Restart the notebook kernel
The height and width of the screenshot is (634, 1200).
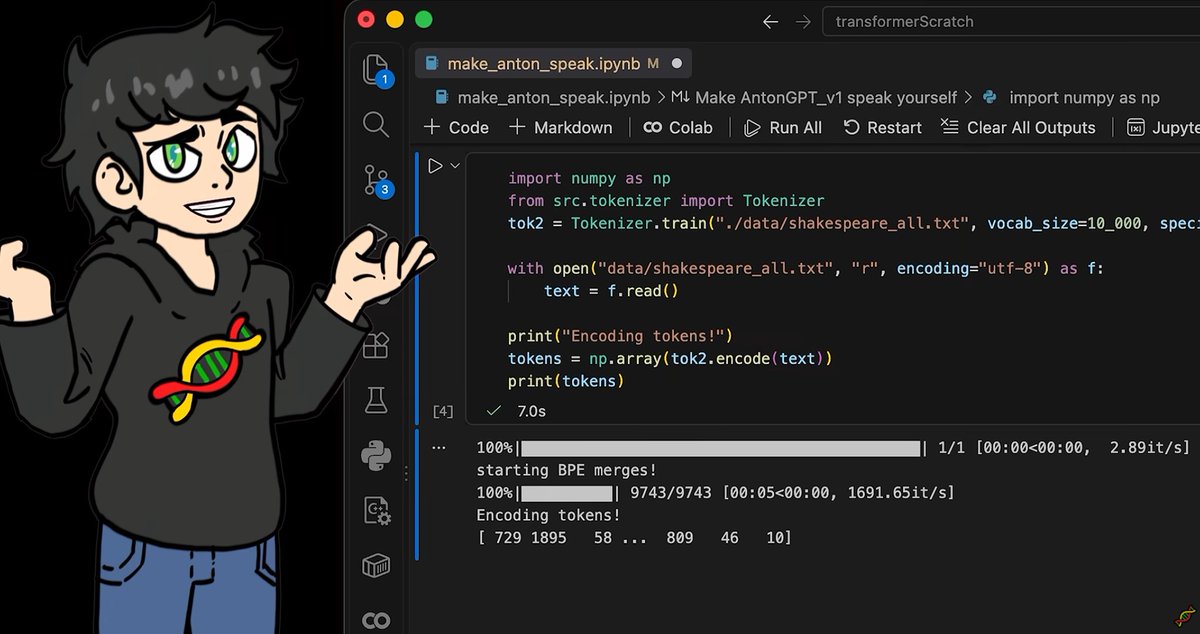(x=882, y=127)
